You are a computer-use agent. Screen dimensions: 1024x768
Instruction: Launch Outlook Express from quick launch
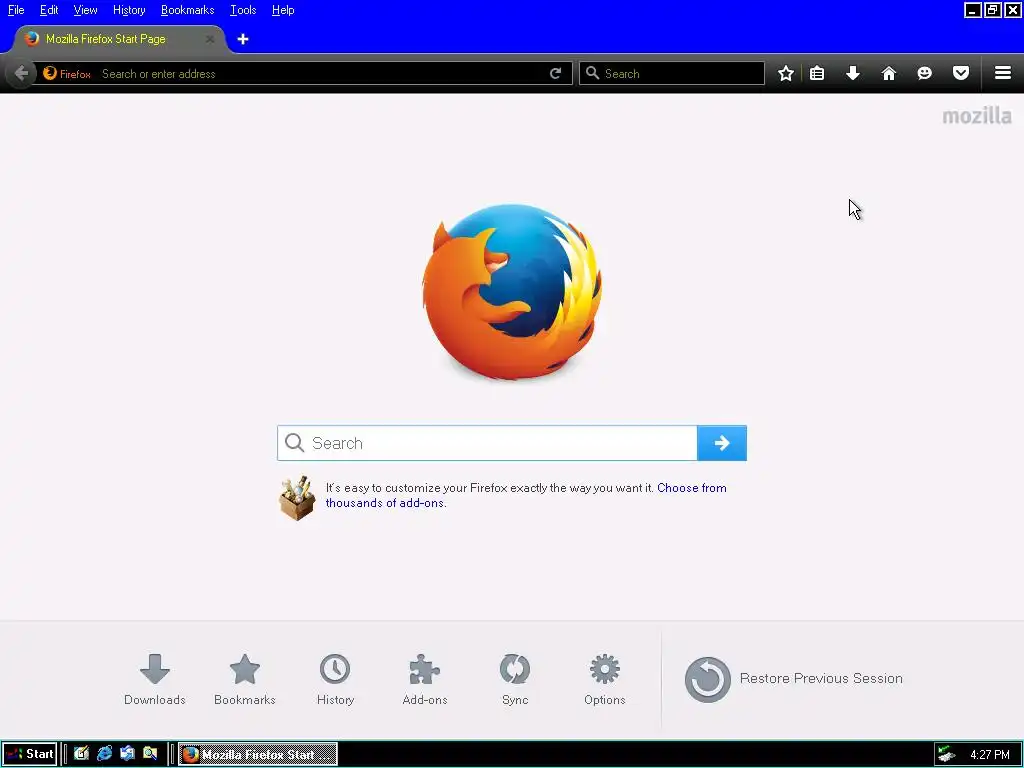[x=127, y=754]
